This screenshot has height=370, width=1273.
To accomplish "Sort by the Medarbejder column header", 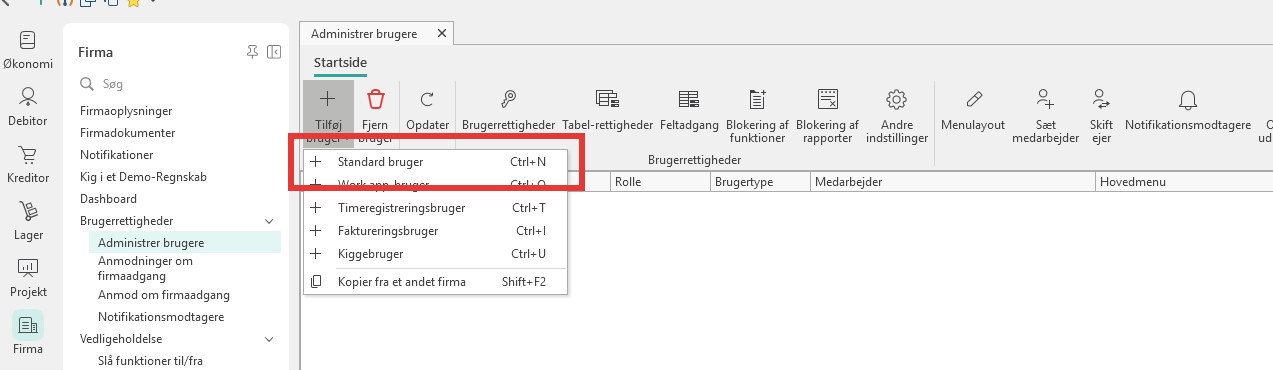I will click(x=953, y=182).
